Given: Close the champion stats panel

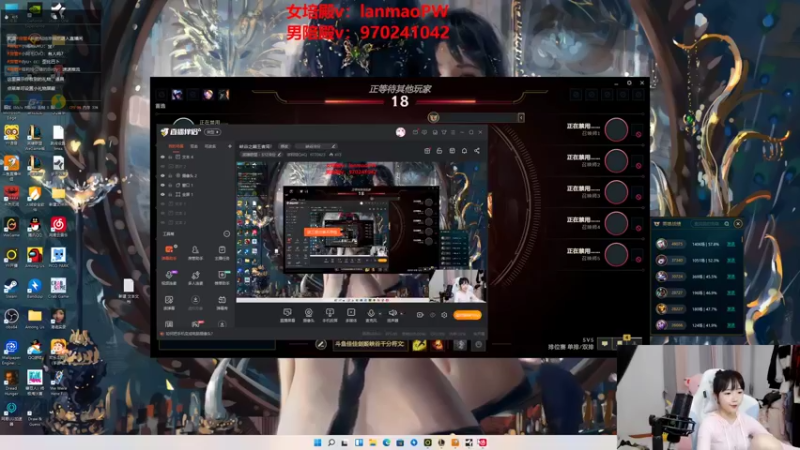Looking at the screenshot, I should coord(738,223).
